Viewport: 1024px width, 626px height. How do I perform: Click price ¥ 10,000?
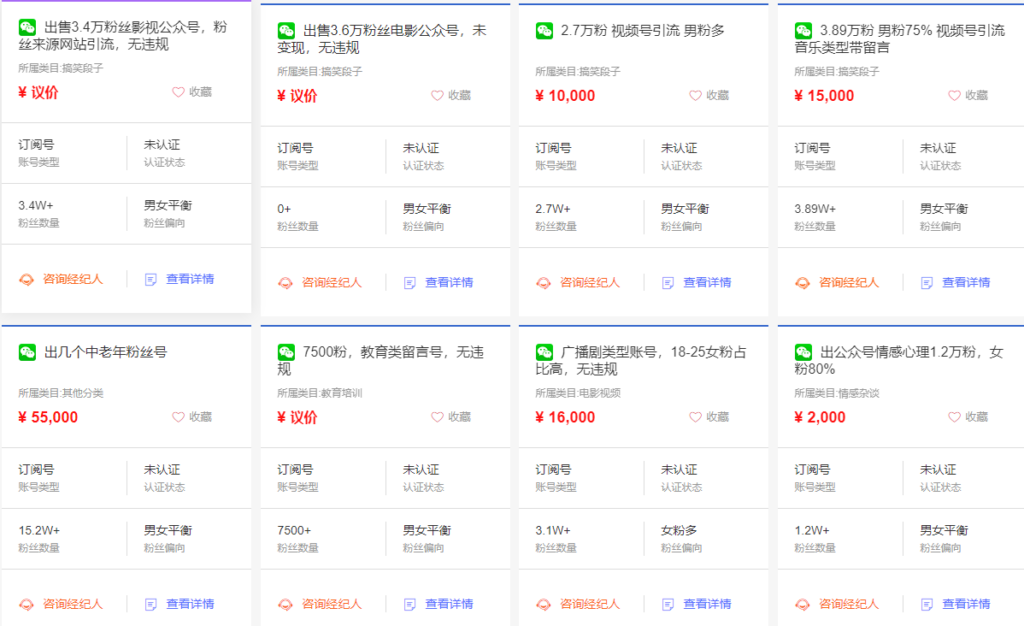565,96
